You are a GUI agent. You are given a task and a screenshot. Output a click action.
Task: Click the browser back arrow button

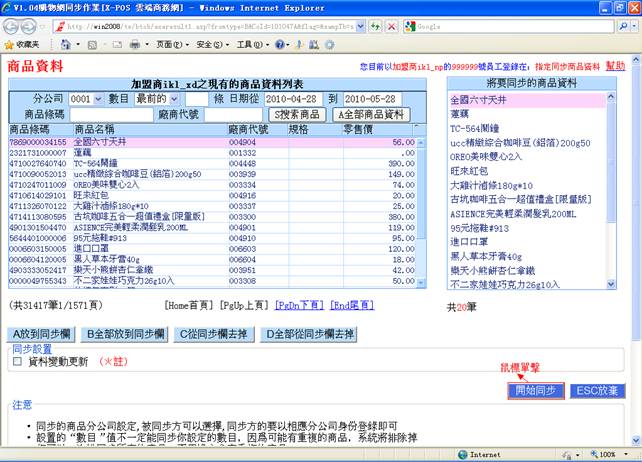(x=12, y=26)
